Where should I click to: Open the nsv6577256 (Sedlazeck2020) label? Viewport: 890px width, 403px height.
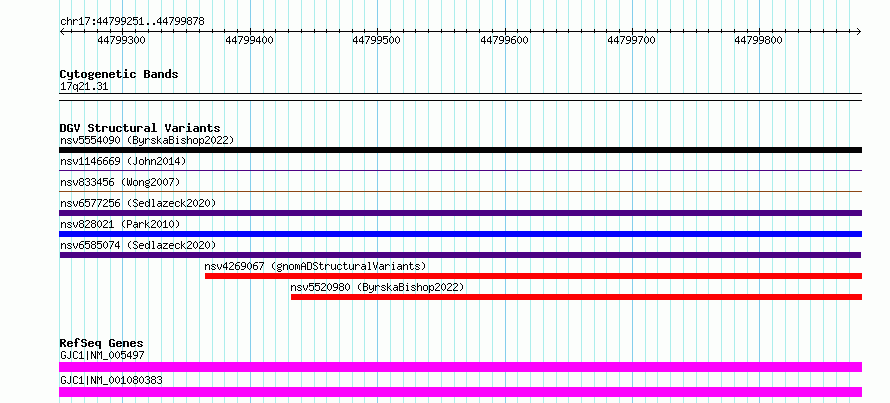click(x=138, y=203)
